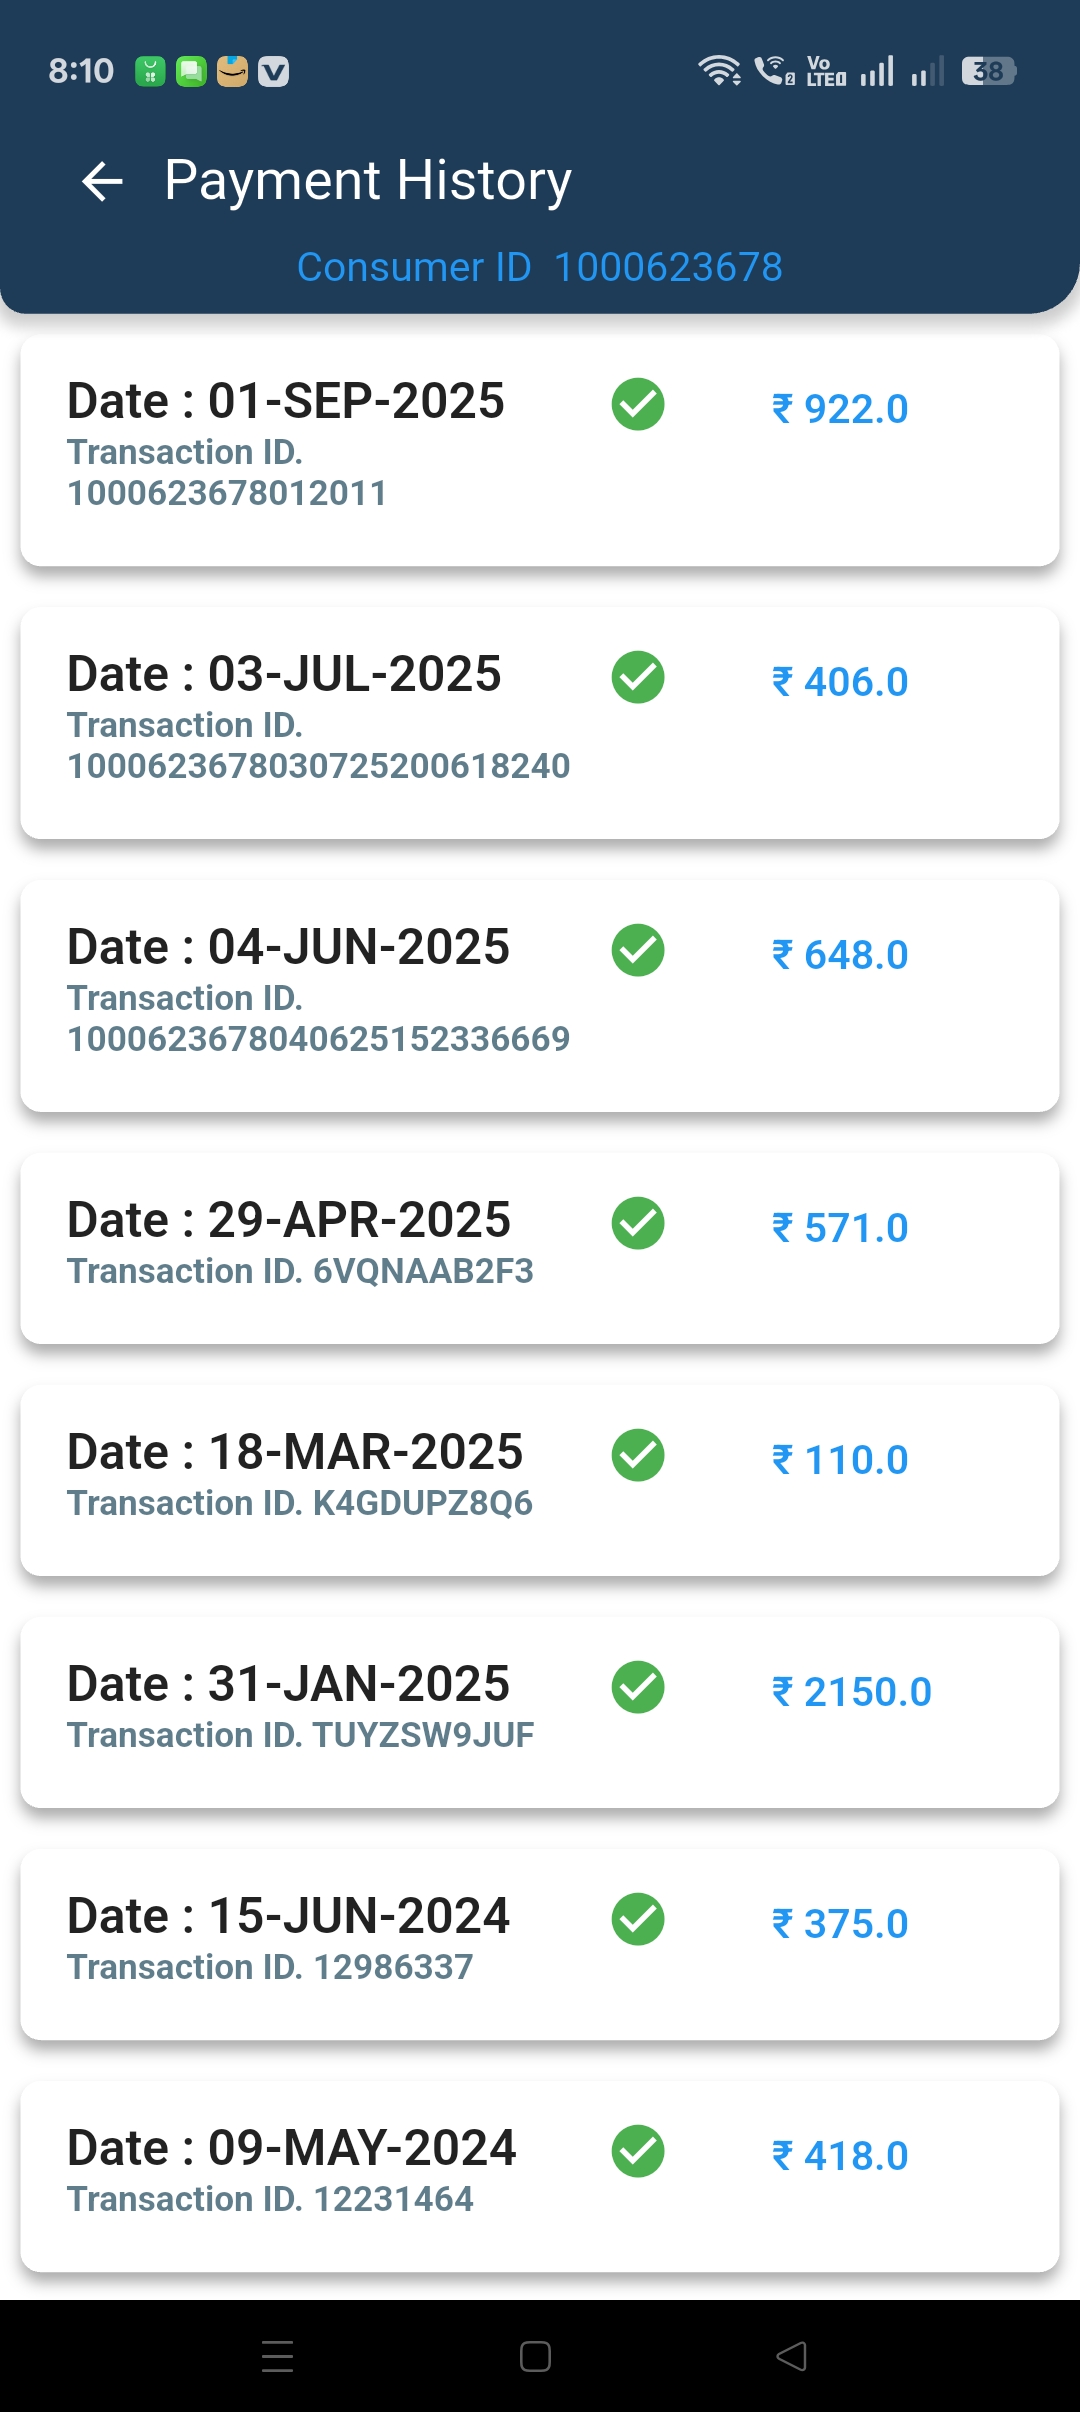
Task: Open the Consumer ID 1000623678 link
Action: 540,267
